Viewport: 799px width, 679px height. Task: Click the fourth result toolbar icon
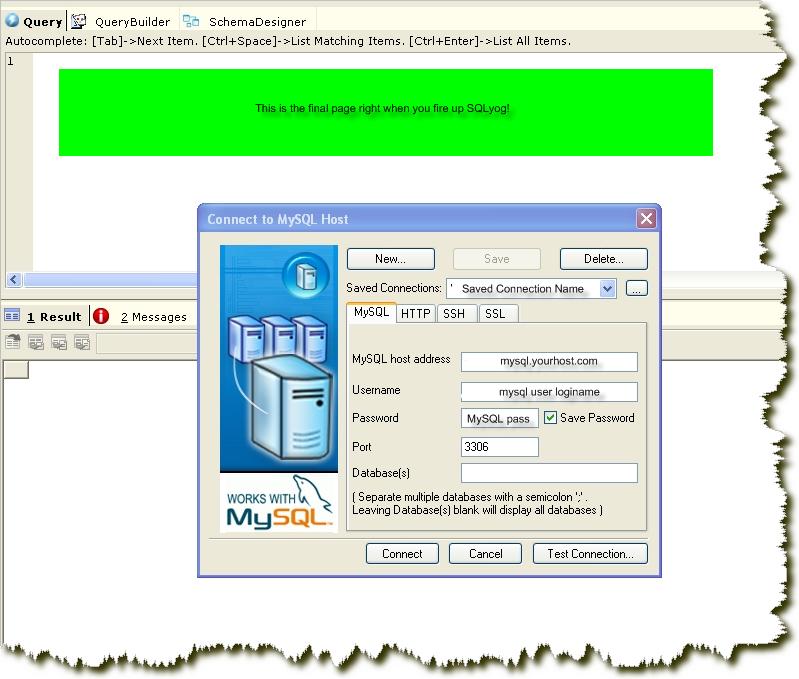82,342
